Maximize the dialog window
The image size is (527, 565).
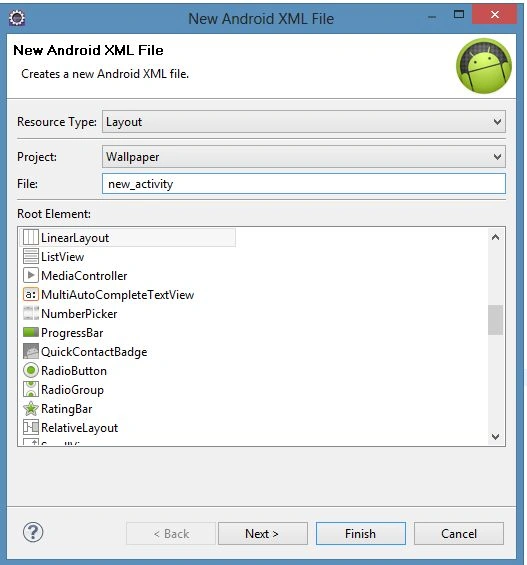click(x=459, y=14)
